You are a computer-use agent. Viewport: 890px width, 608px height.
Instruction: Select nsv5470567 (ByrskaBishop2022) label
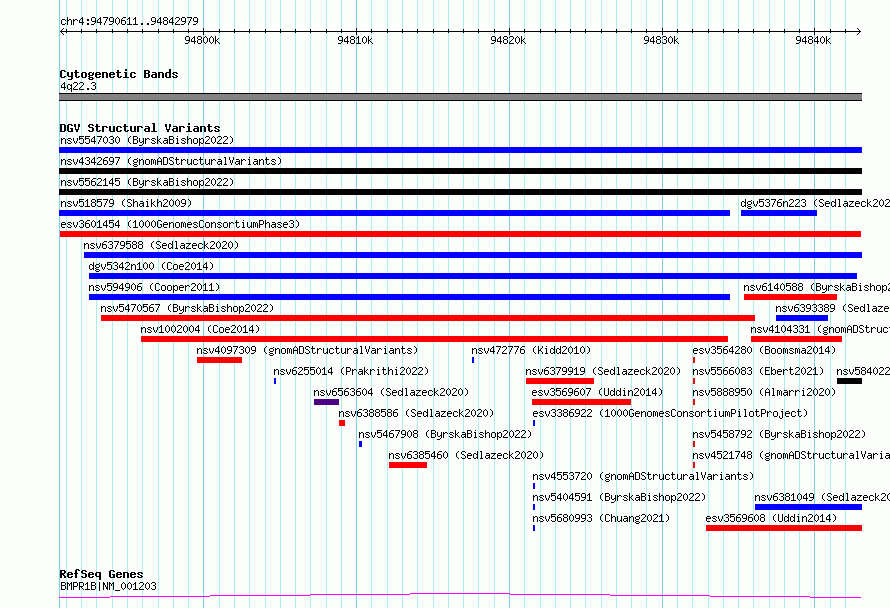click(187, 308)
